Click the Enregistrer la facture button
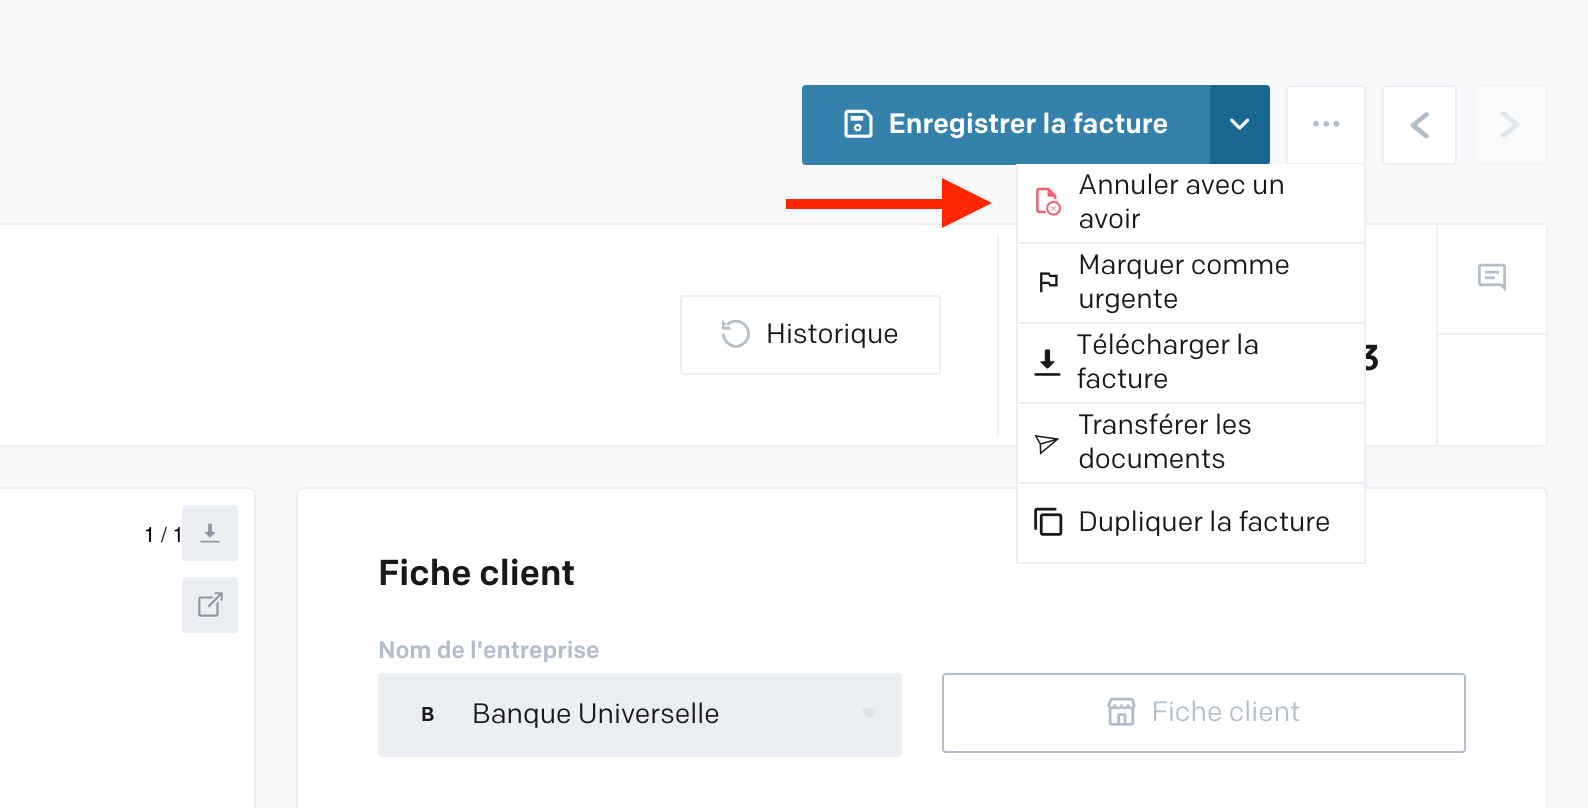 (1006, 124)
